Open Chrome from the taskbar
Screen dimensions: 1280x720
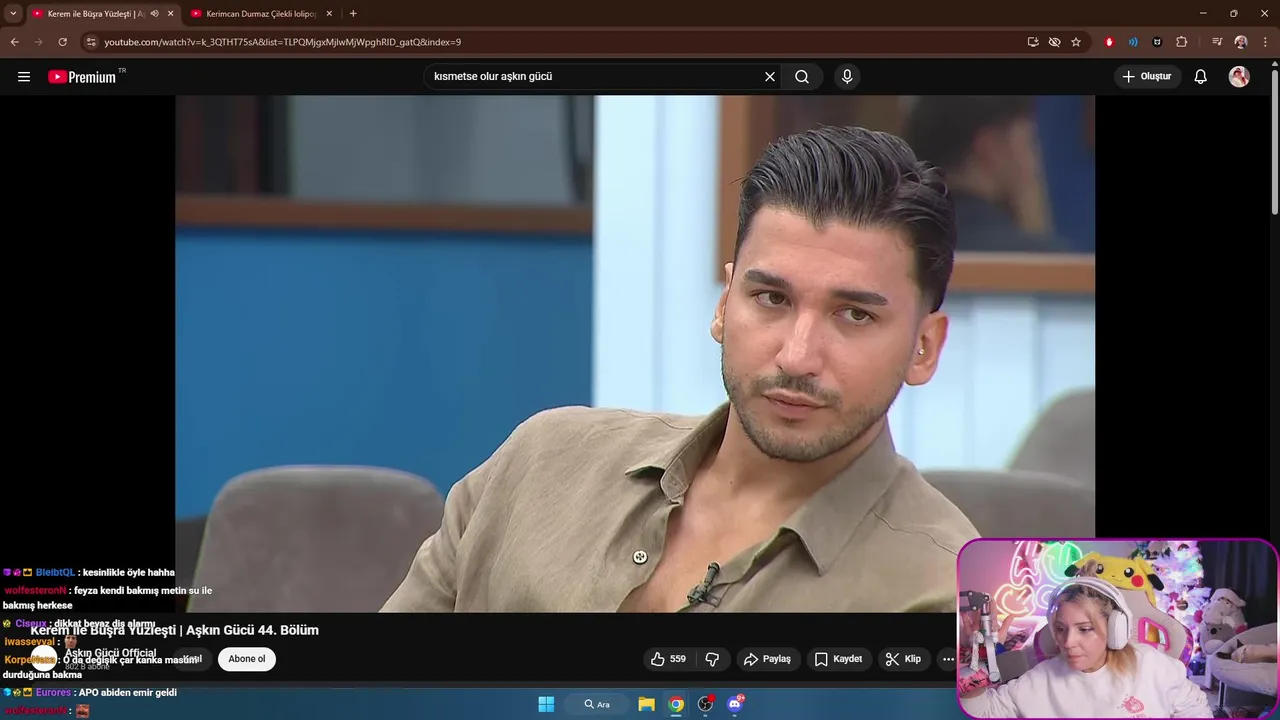(677, 704)
